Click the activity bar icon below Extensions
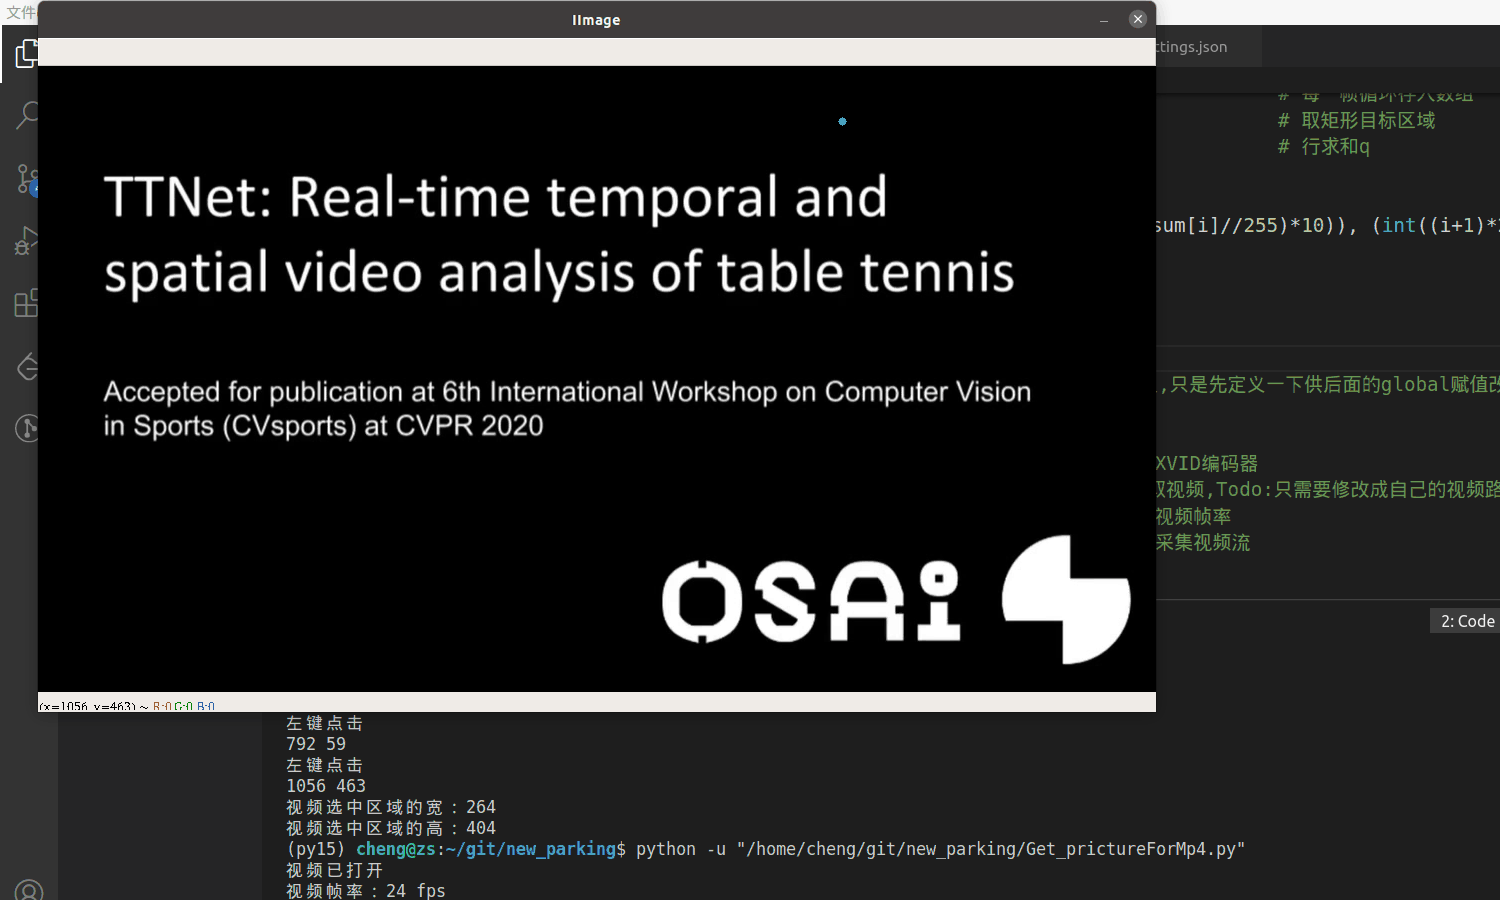Screen dimensions: 1500x900 (x=26, y=366)
